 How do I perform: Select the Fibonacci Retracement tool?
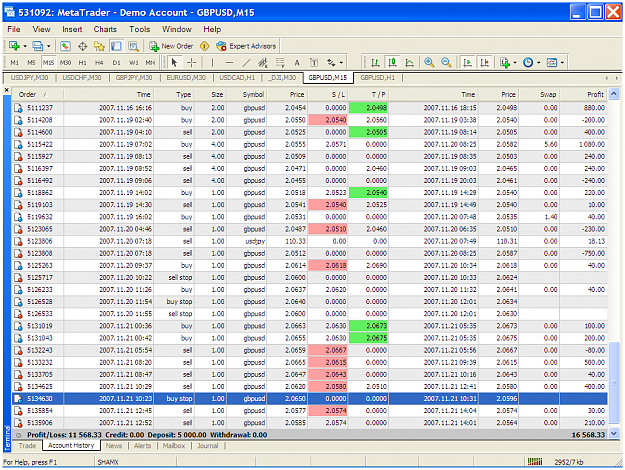click(280, 63)
